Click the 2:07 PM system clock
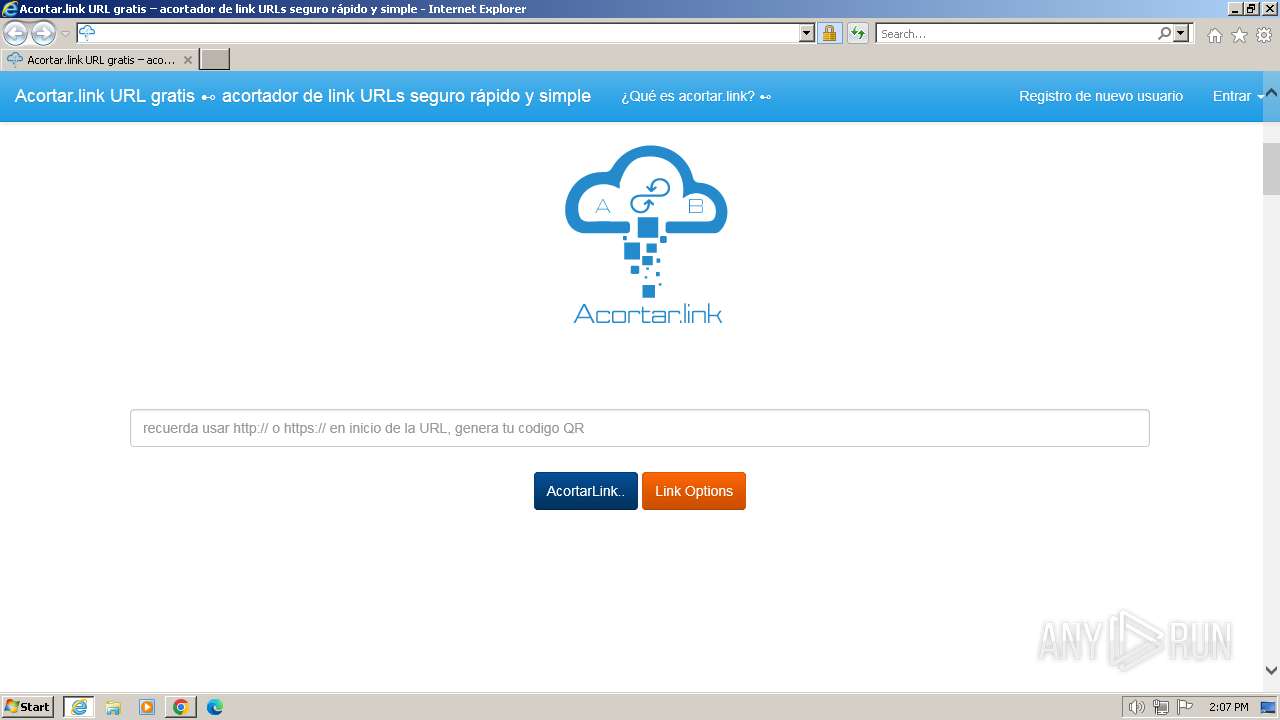Screen dimensions: 1280x720 1228,707
